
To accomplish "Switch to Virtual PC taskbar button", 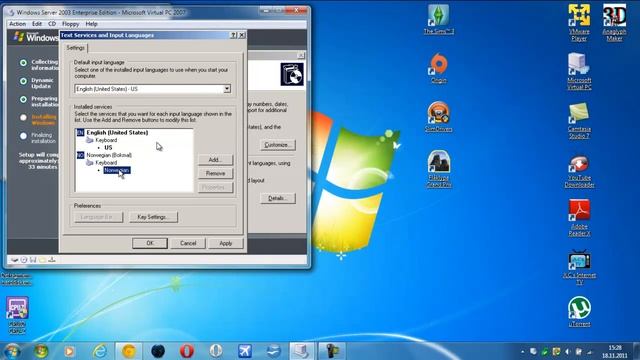I will [x=302, y=351].
